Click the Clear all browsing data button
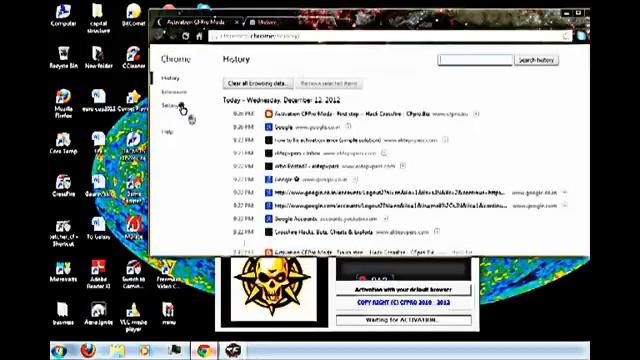Screen dimensions: 640x360 click(x=258, y=83)
